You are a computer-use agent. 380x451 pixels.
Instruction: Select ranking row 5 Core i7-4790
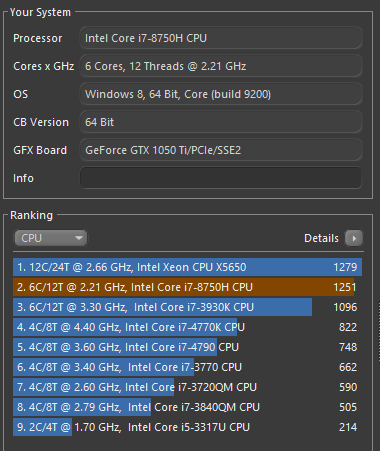pos(188,347)
